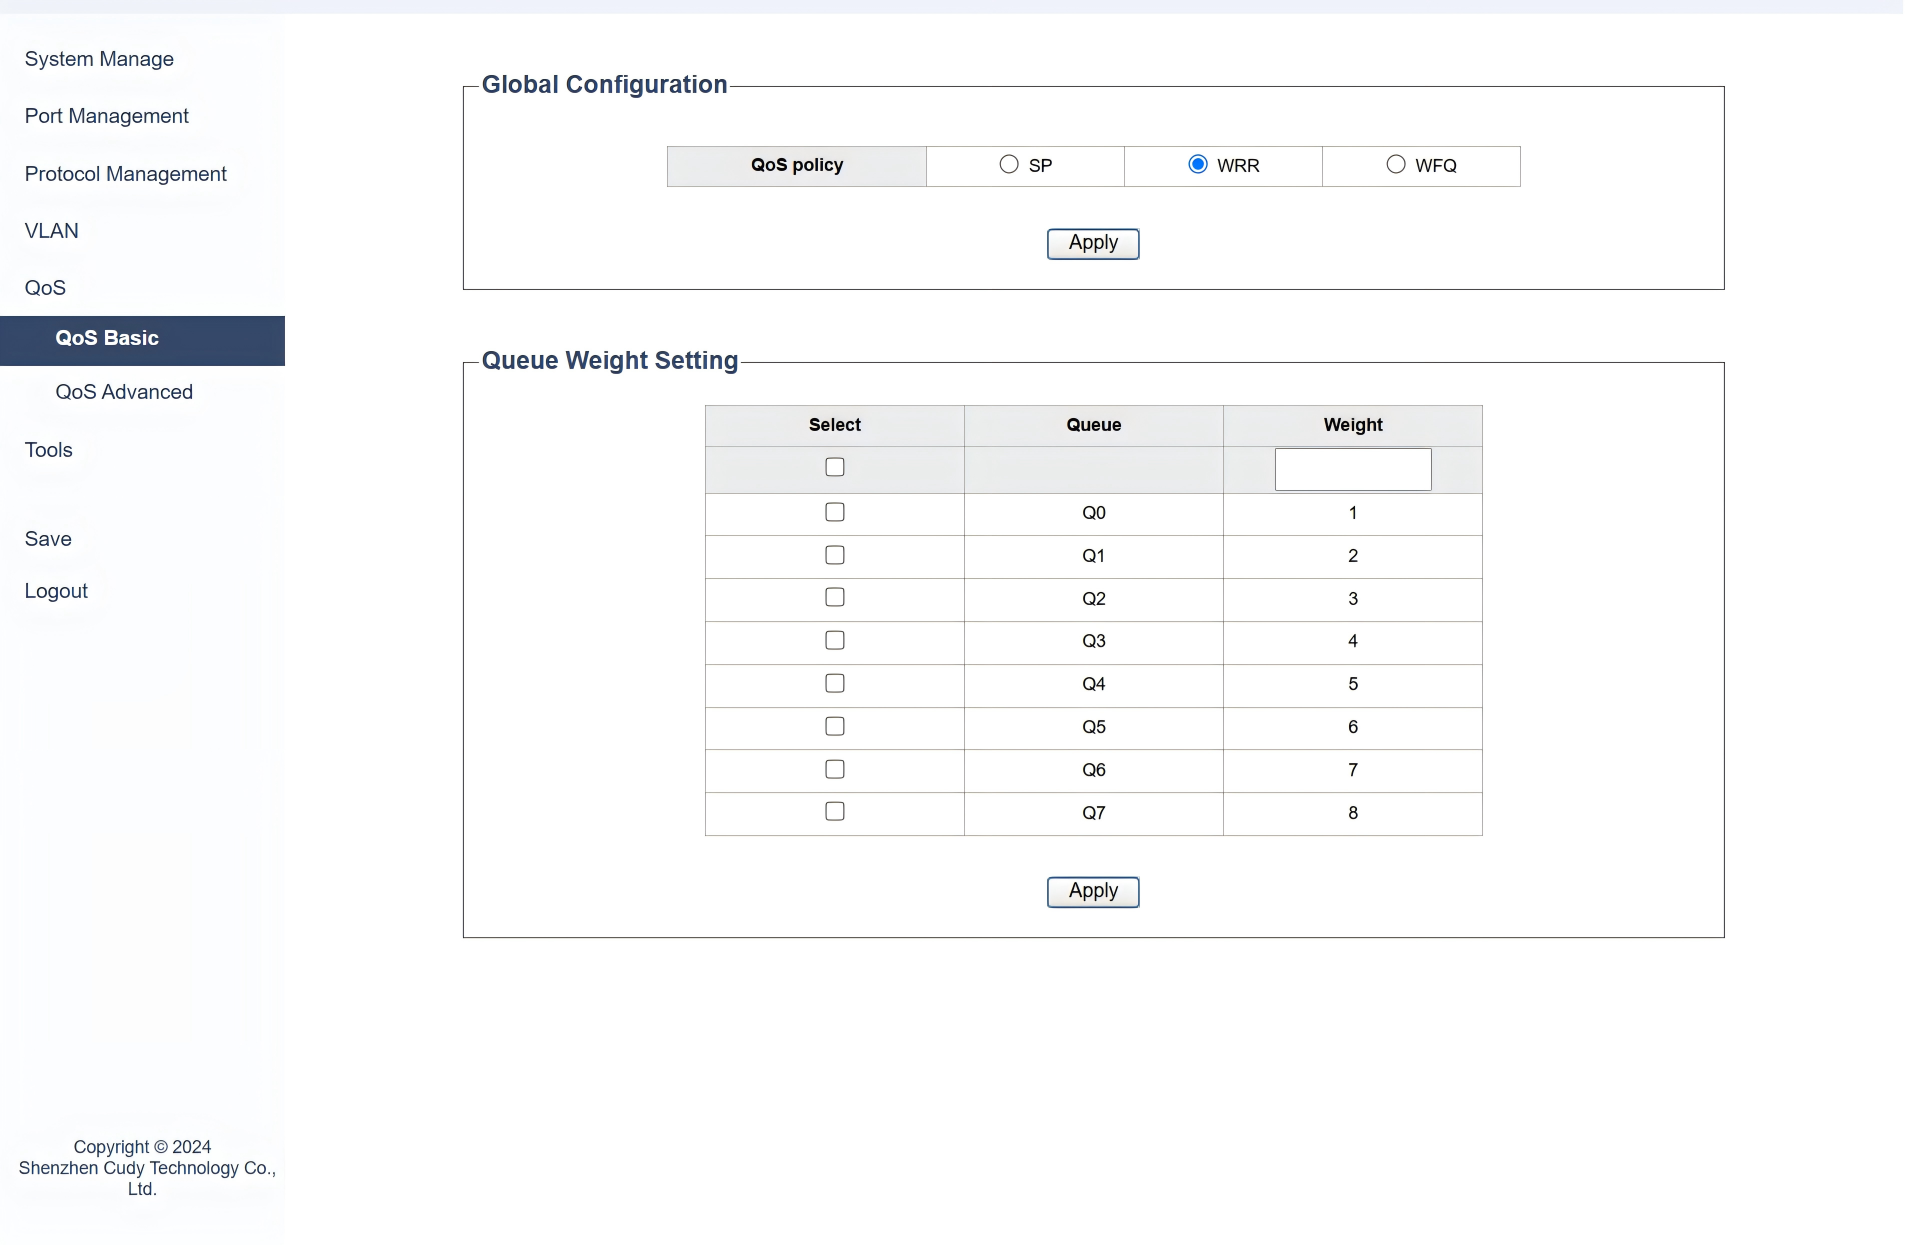Select the WRR QoS policy option
The width and height of the screenshot is (1921, 1245).
pyautogui.click(x=1197, y=165)
